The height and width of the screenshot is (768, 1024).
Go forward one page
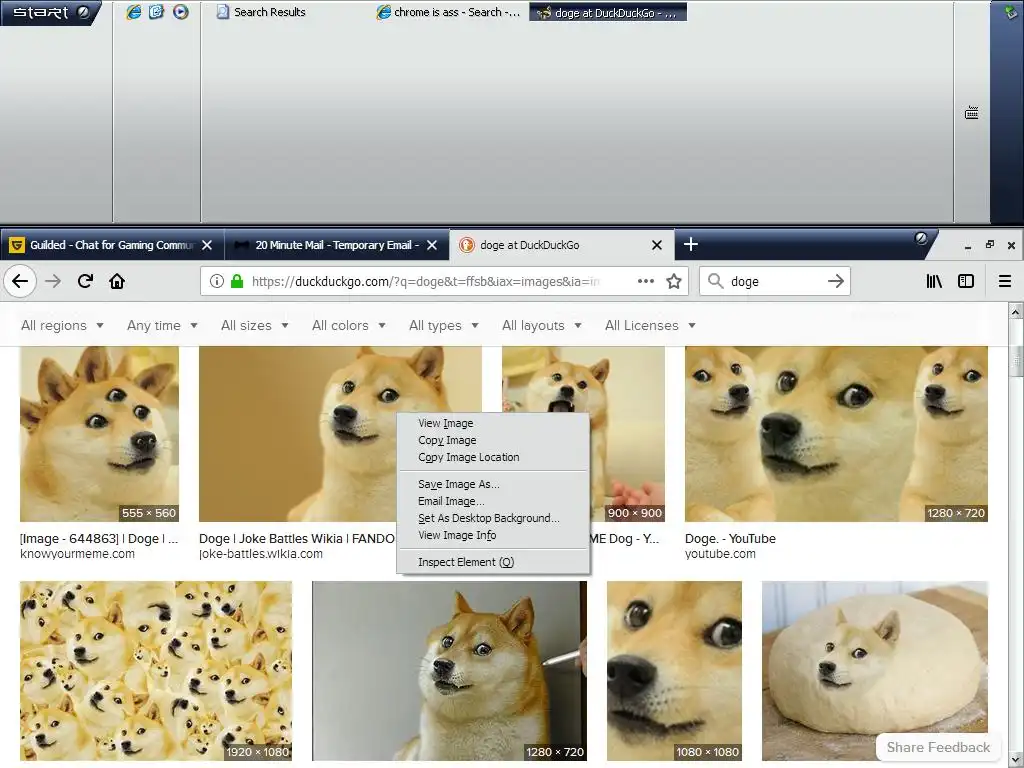pos(53,281)
